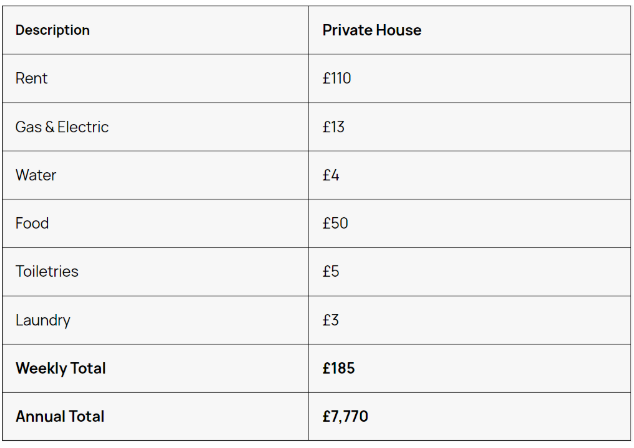Click the Annual Total label
Screen dimensions: 634x448
[x=60, y=416]
